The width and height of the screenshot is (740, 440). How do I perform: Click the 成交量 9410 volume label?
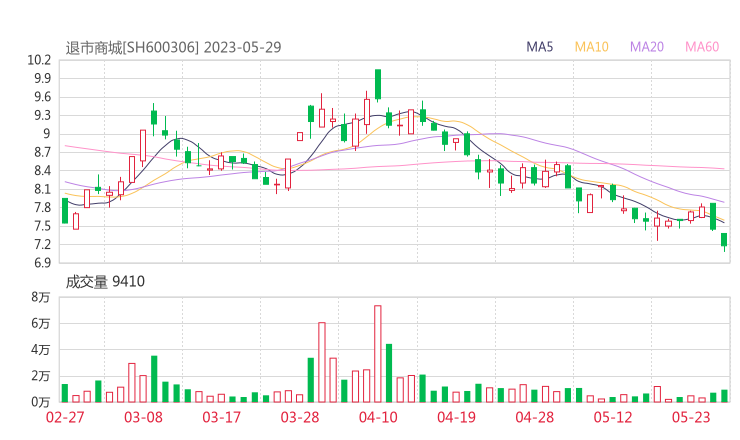coord(105,282)
